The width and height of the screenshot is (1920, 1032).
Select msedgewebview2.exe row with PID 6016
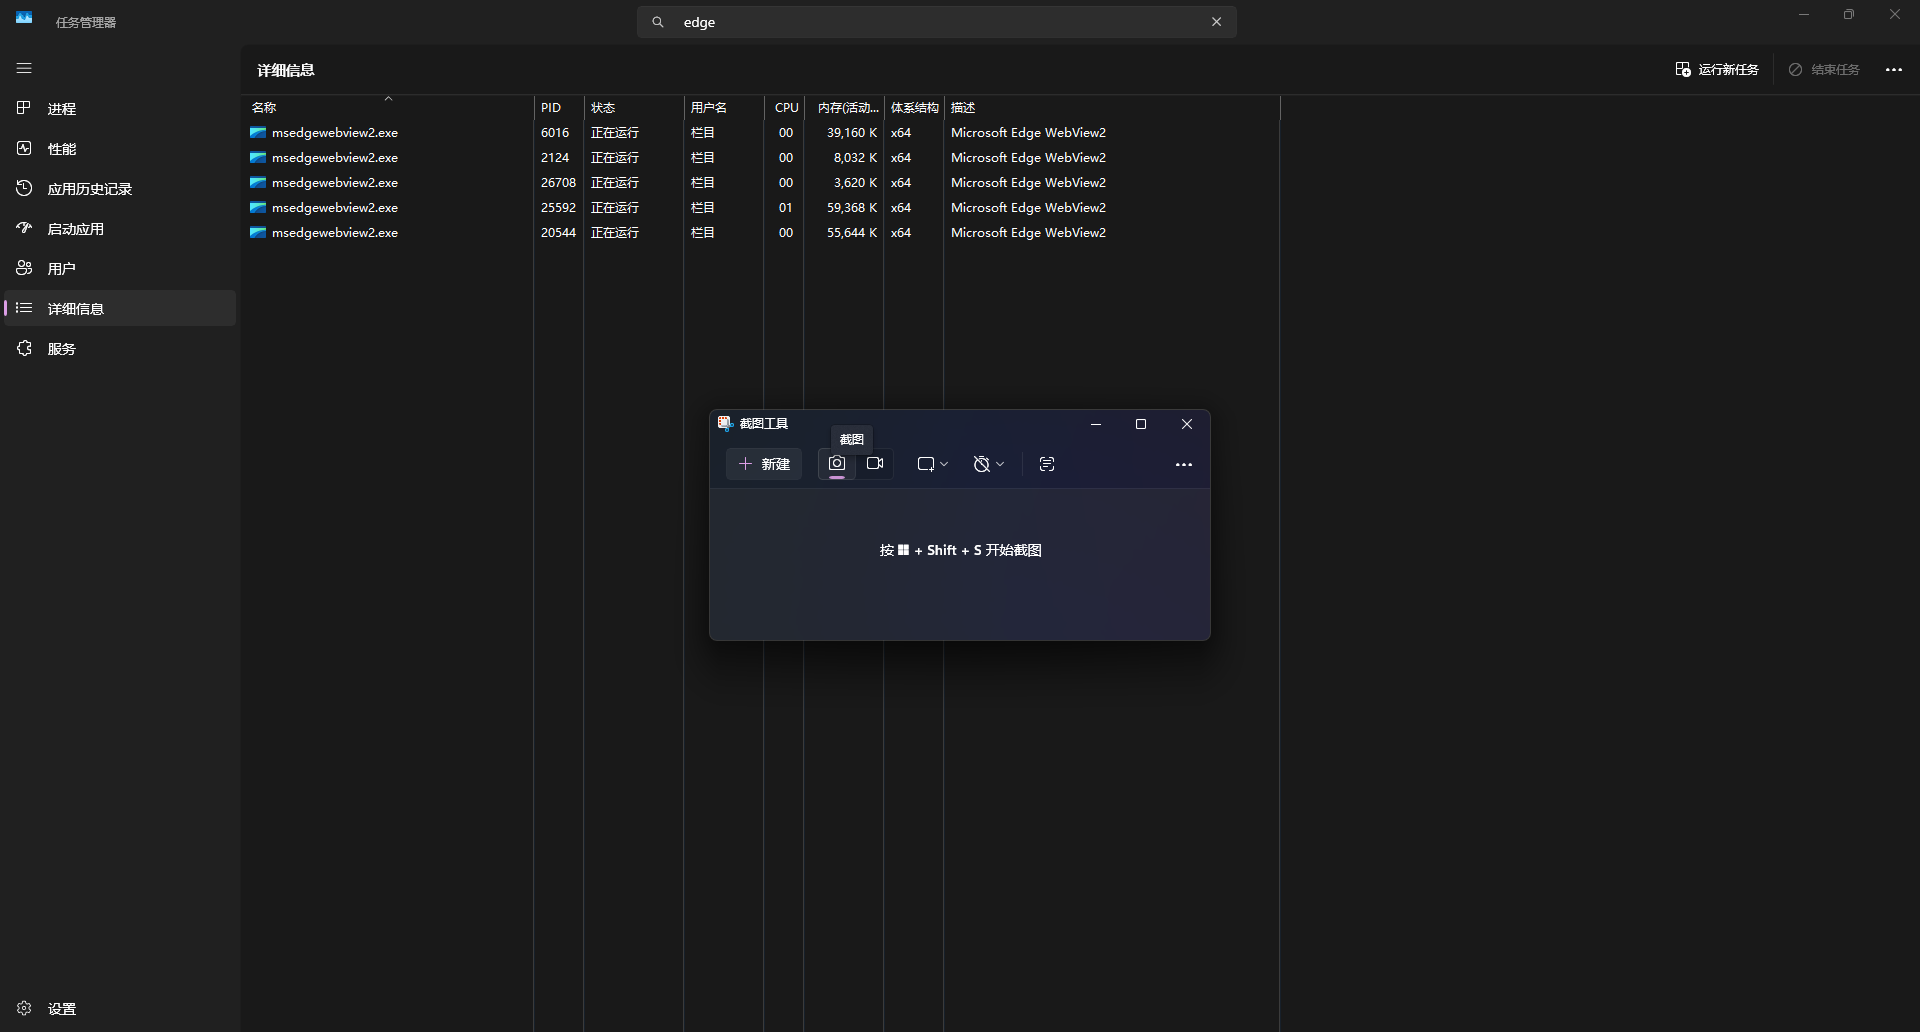click(762, 132)
